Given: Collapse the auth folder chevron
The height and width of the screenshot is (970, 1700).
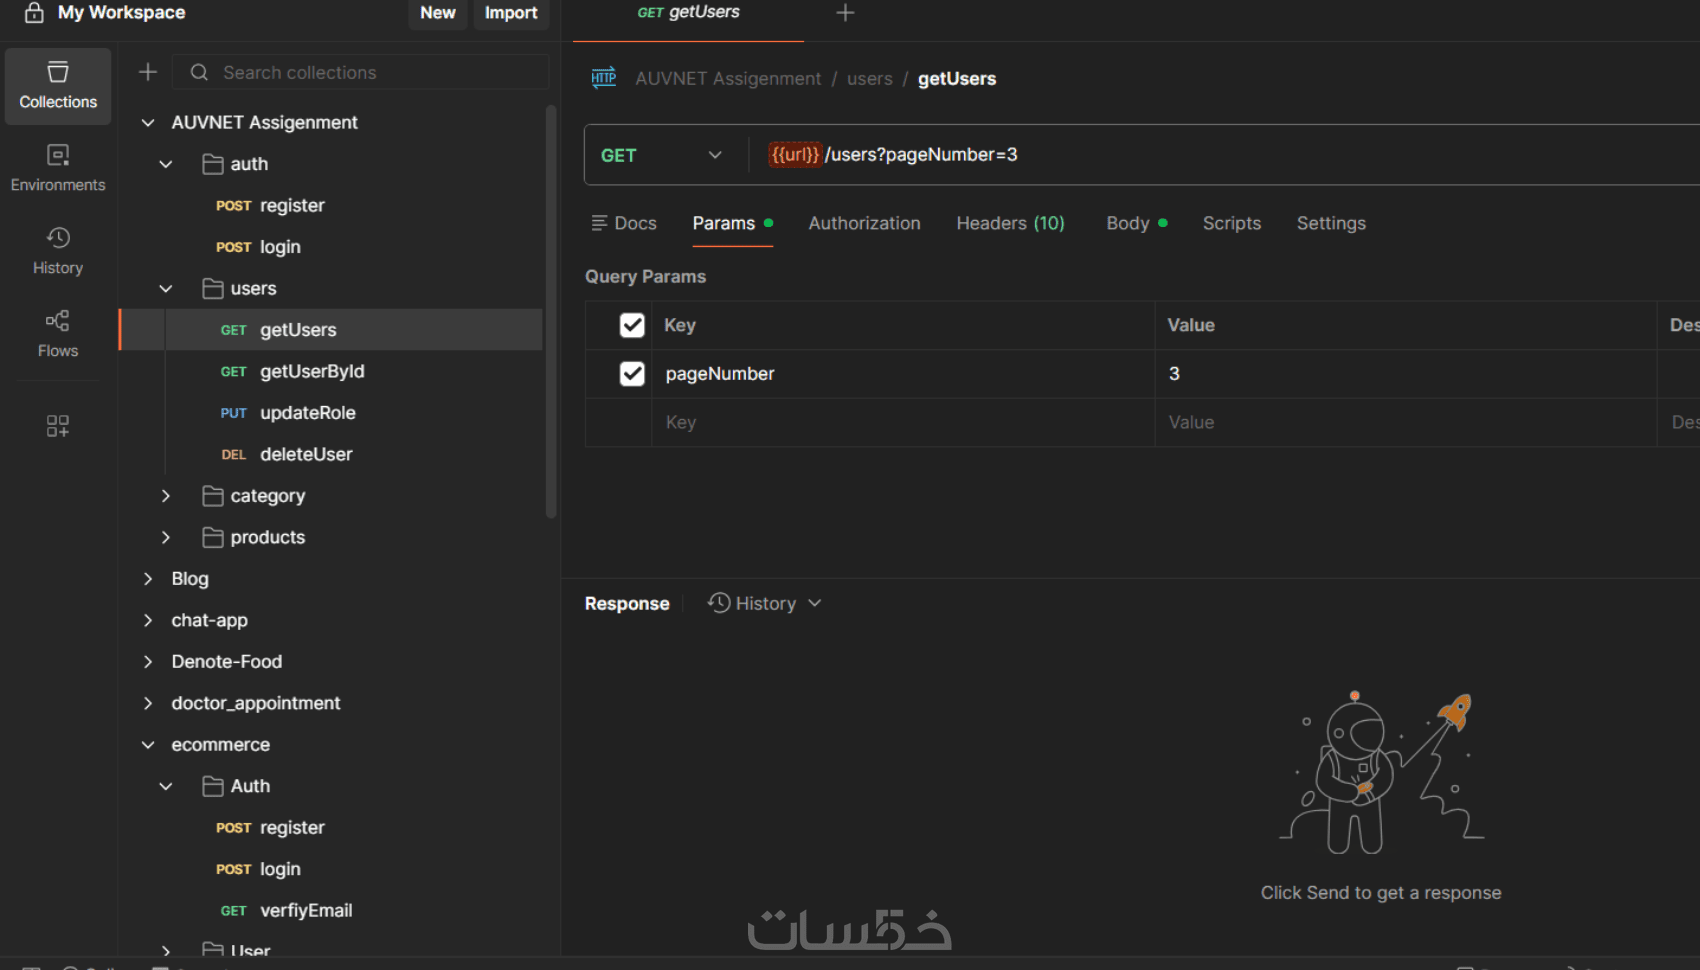Looking at the screenshot, I should (166, 164).
